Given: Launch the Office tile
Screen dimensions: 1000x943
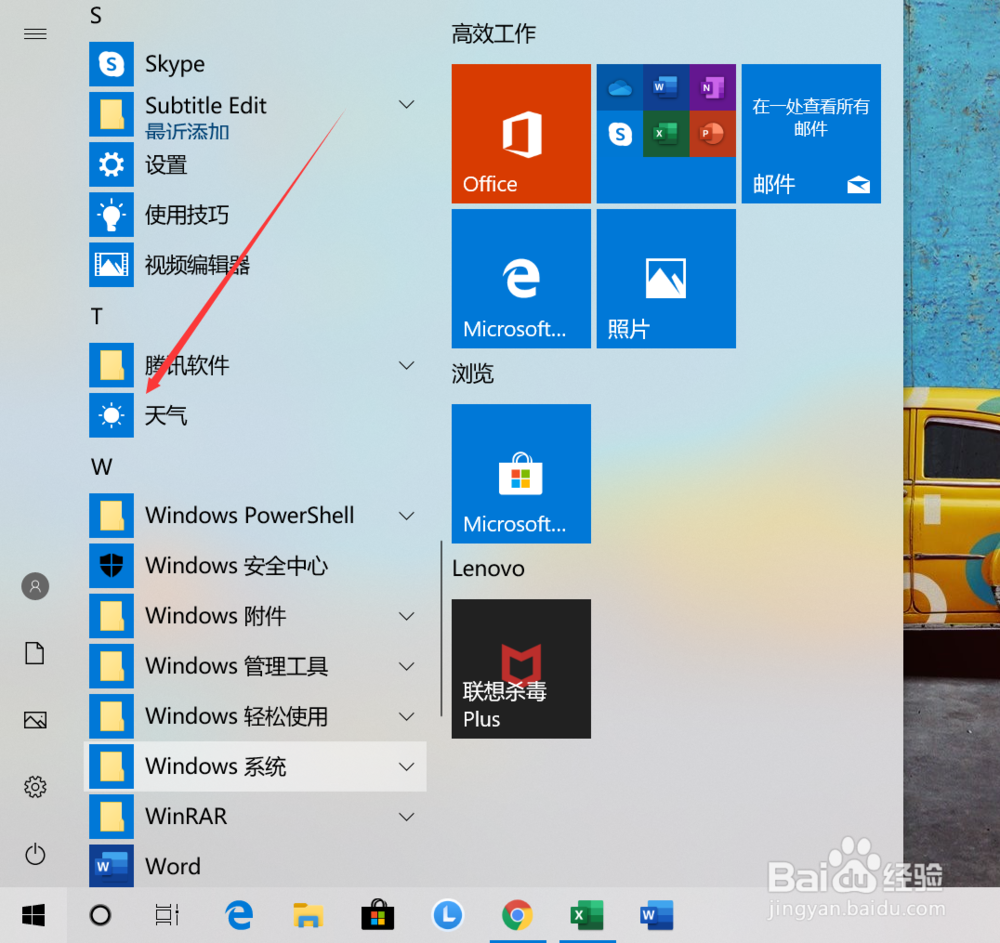Looking at the screenshot, I should click(521, 133).
